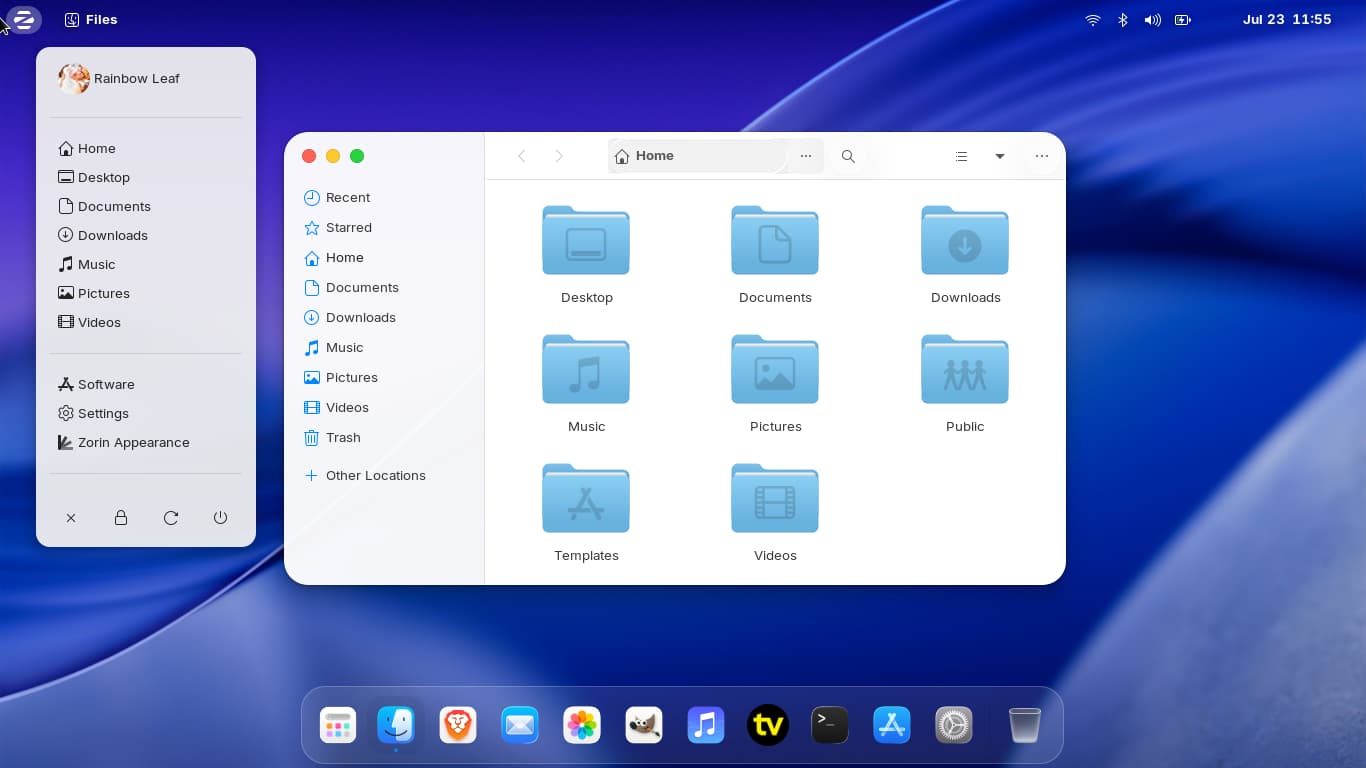This screenshot has width=1366, height=768.
Task: Open System Settings gear in dock
Action: [x=954, y=725]
